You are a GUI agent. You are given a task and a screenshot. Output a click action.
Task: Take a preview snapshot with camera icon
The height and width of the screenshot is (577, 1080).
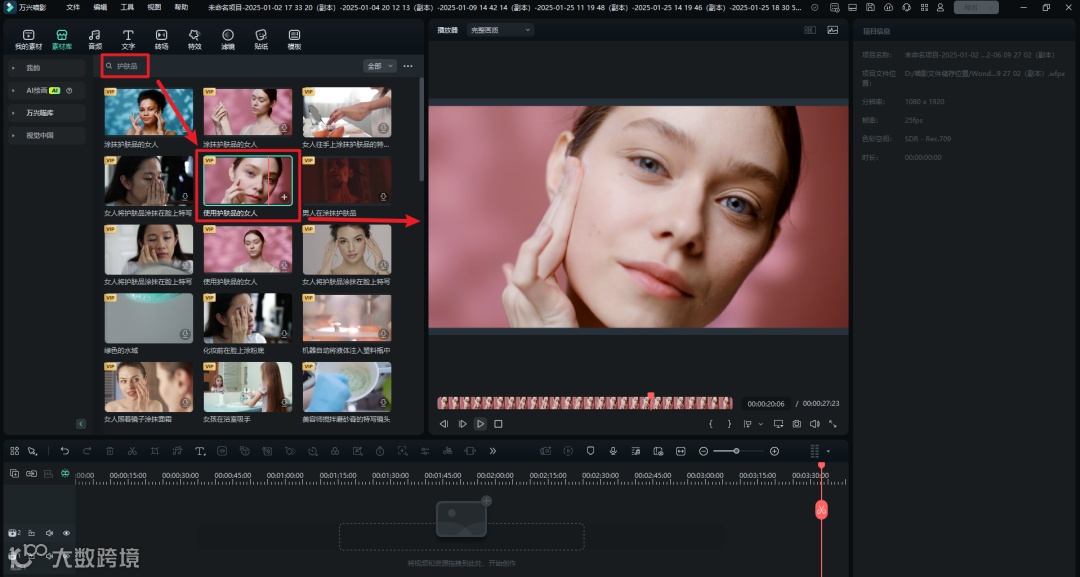coord(796,424)
